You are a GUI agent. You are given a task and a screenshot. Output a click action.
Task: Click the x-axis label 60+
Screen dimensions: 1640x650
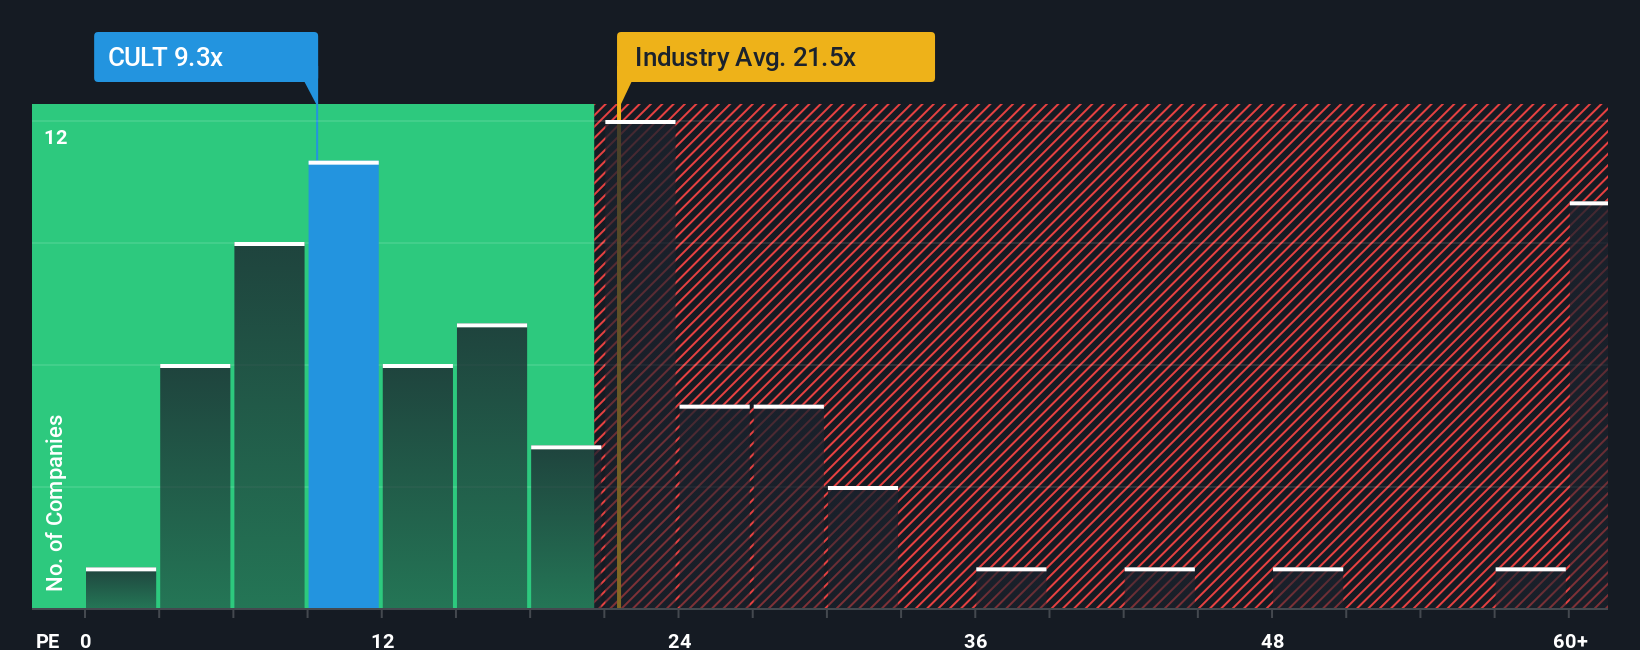[x=1570, y=640]
